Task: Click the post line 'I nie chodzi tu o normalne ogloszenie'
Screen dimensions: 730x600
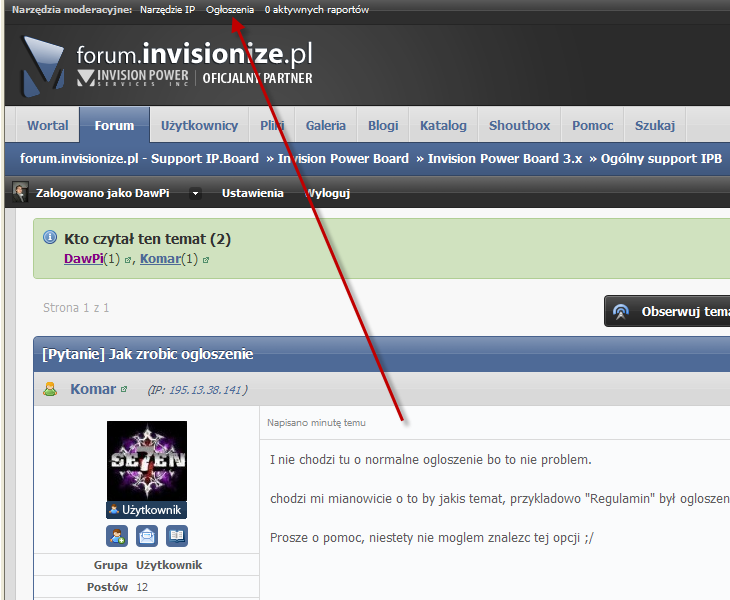Action: (431, 460)
